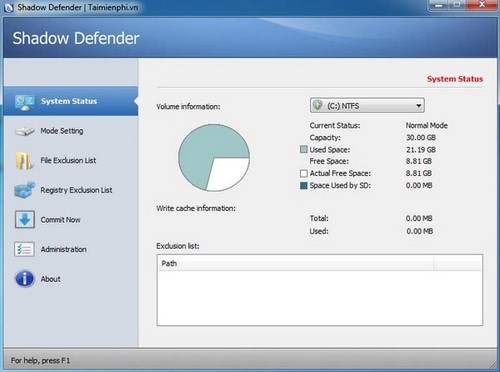Click the About info icon
The width and height of the screenshot is (500, 372).
point(24,279)
